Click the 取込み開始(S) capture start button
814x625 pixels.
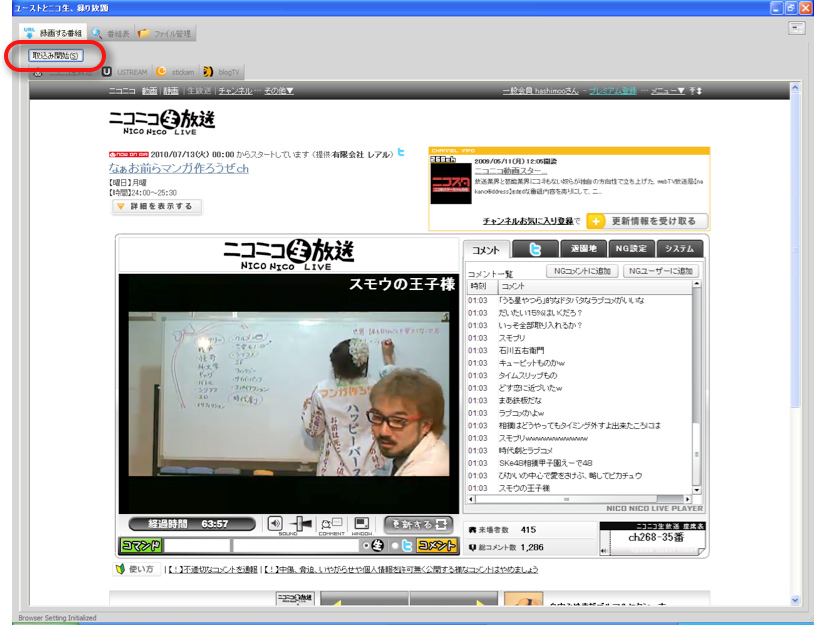coord(56,56)
